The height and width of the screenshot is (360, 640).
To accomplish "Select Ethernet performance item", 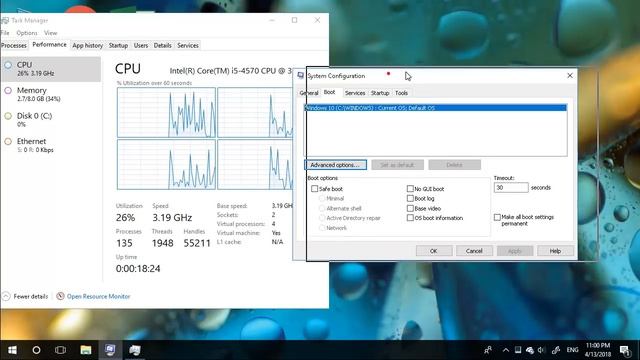I will coord(51,145).
